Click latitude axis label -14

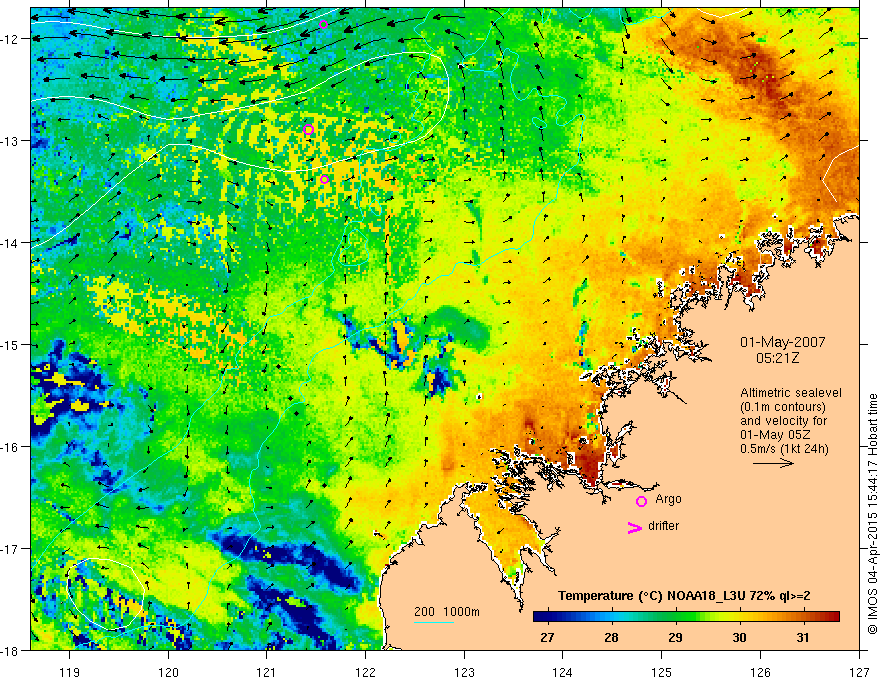point(10,243)
